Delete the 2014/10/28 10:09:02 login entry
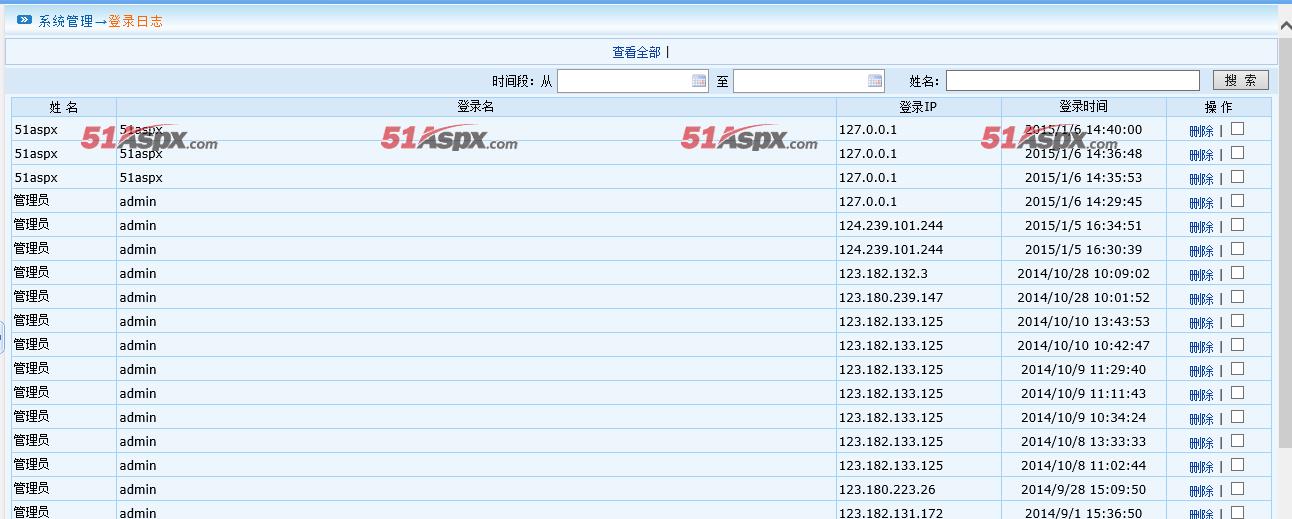Image resolution: width=1292 pixels, height=519 pixels. click(x=1201, y=275)
